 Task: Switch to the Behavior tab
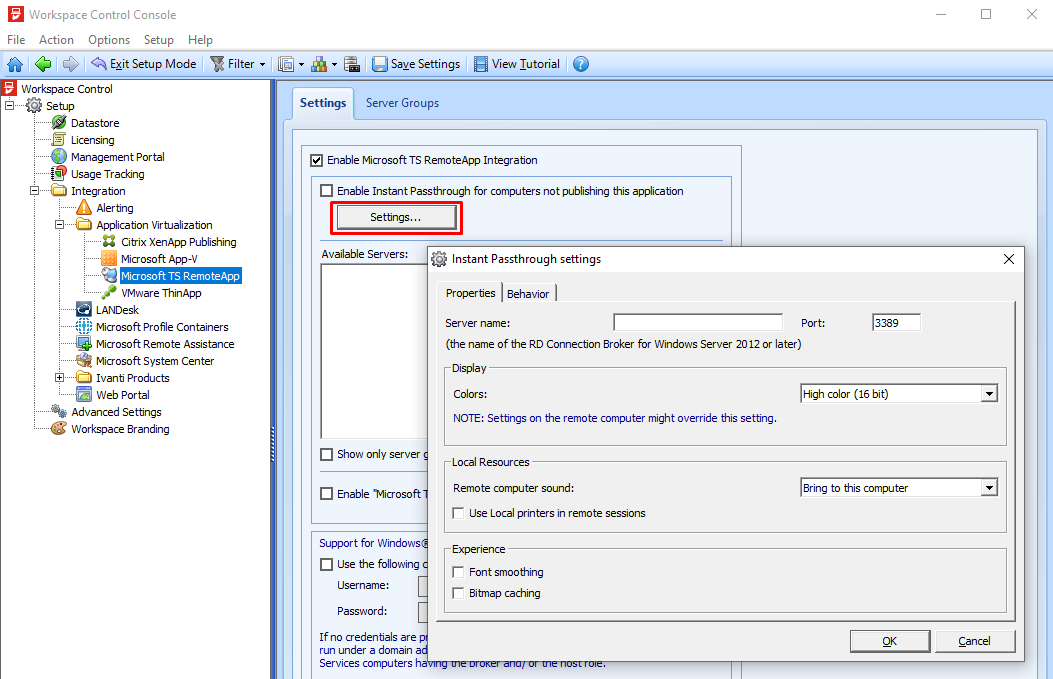(x=528, y=293)
